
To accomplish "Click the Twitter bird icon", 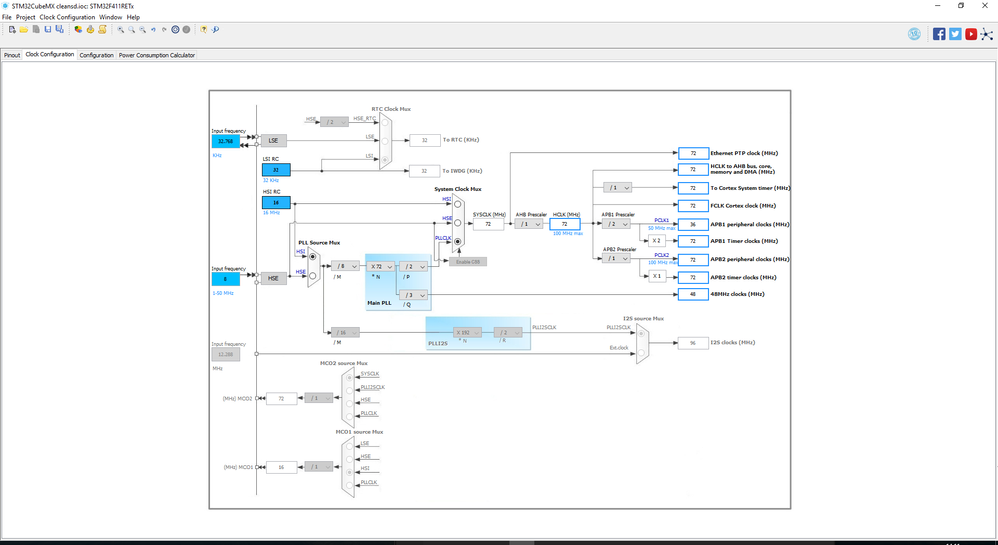I will 955,34.
